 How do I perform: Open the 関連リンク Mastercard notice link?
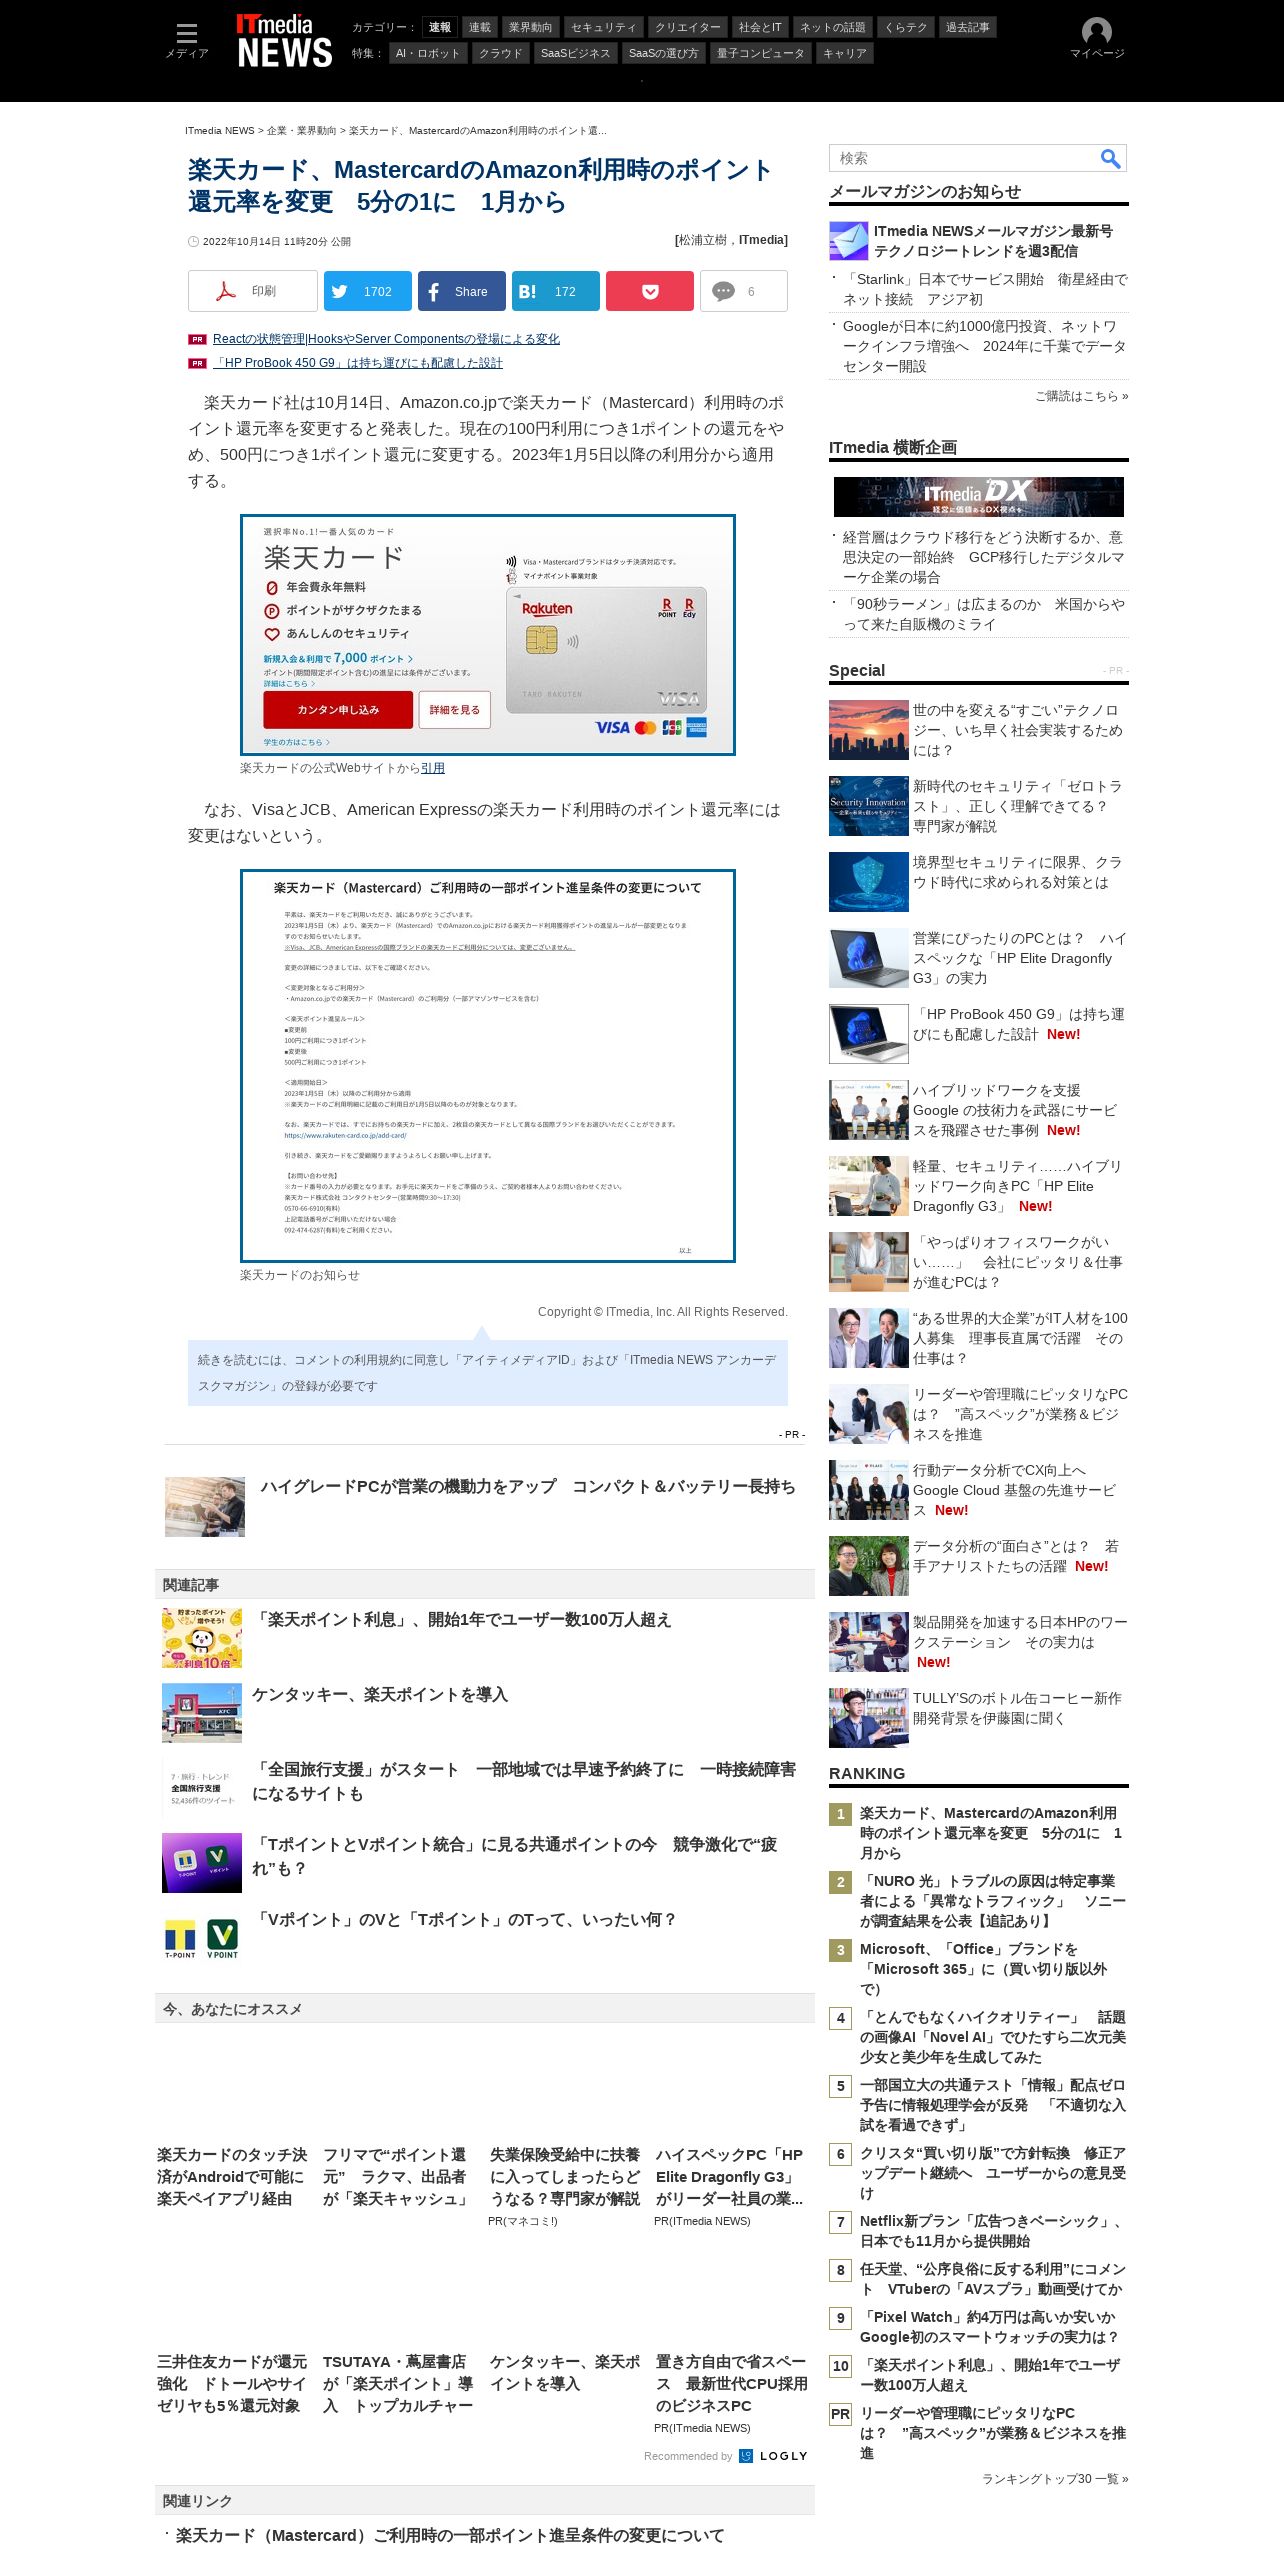point(450,2535)
